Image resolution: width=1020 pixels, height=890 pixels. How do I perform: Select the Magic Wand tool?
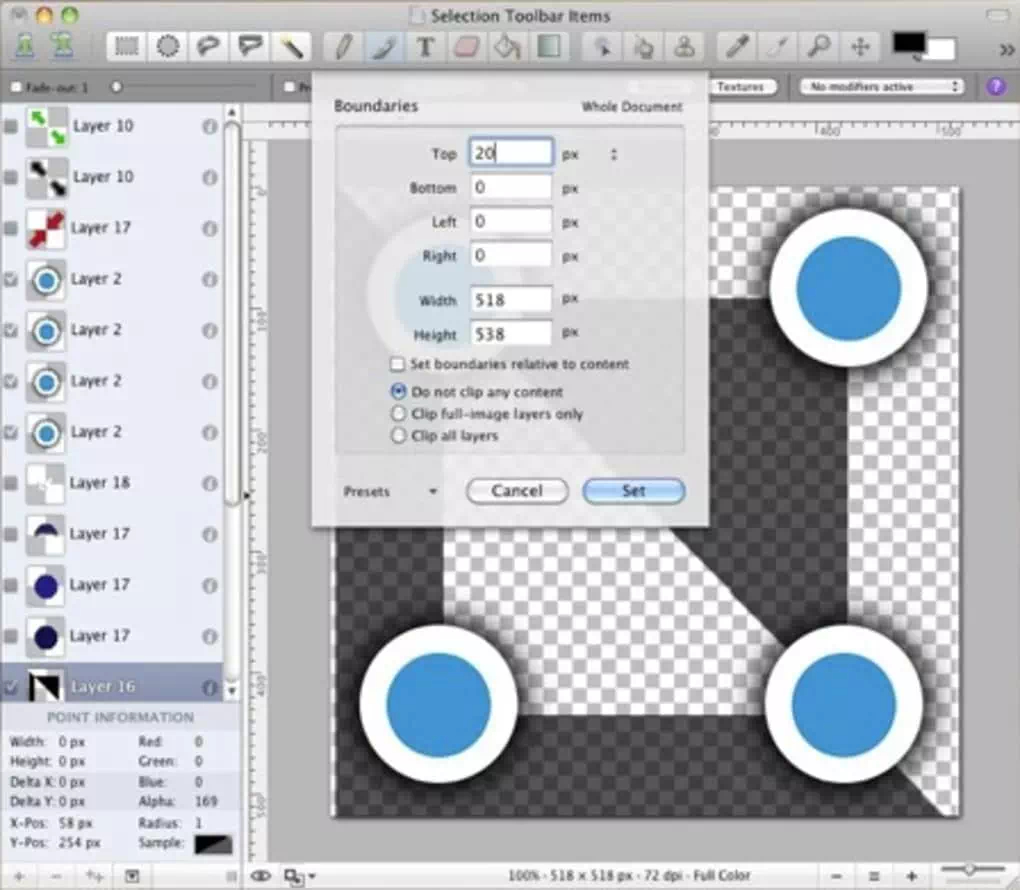[290, 47]
